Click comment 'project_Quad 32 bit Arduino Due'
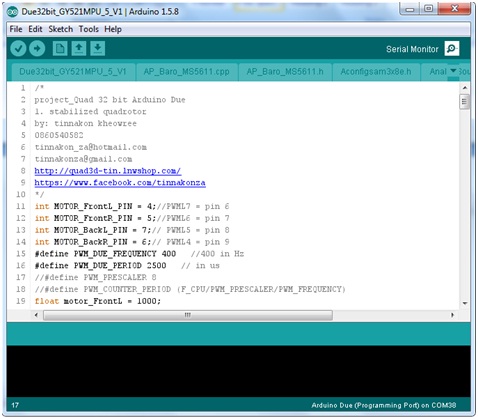 pos(110,100)
